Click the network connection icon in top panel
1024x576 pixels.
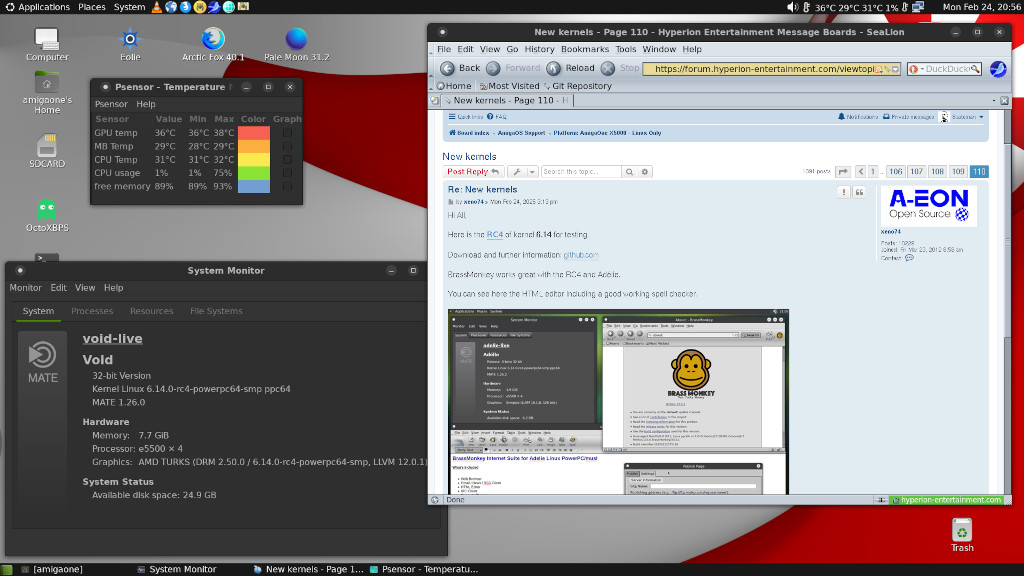pos(918,7)
